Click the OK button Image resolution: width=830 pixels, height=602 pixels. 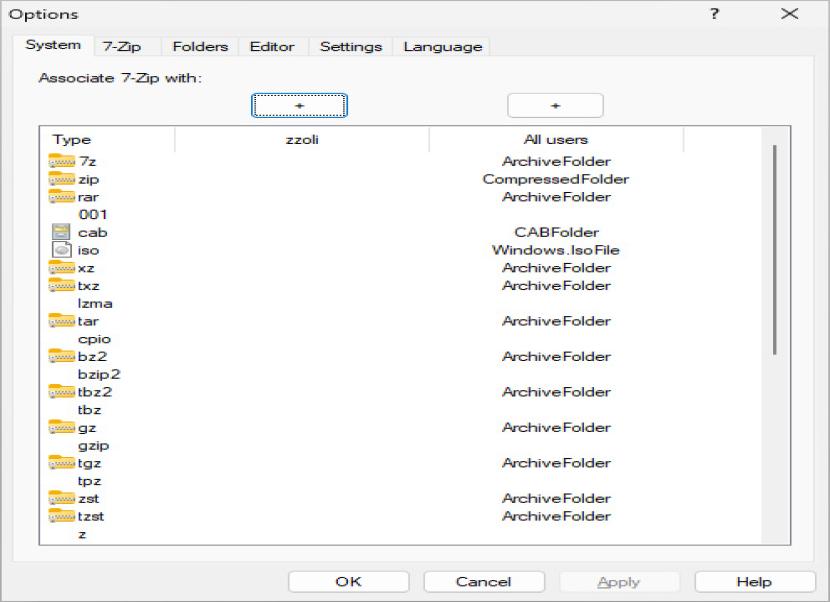[348, 582]
